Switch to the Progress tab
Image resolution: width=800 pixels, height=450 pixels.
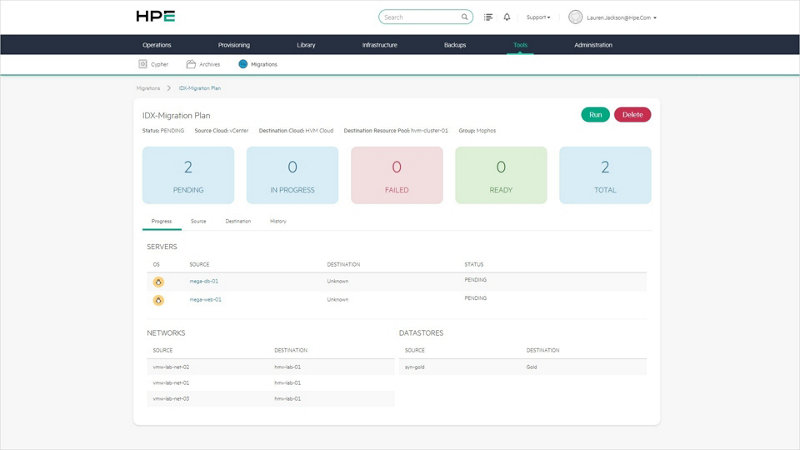(162, 221)
